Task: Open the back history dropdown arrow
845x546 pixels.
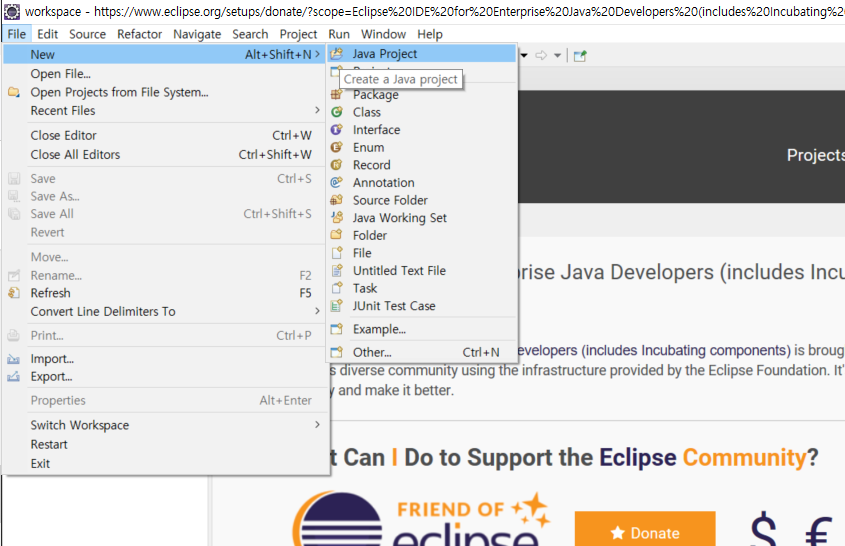Action: (x=524, y=55)
